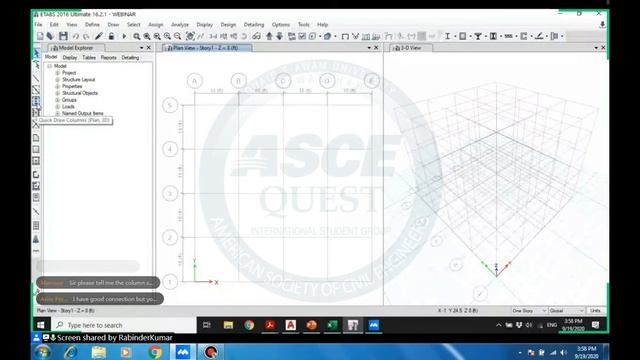Screen dimensions: 640x360
Task: Click the Type here to search box
Action: 124,325
